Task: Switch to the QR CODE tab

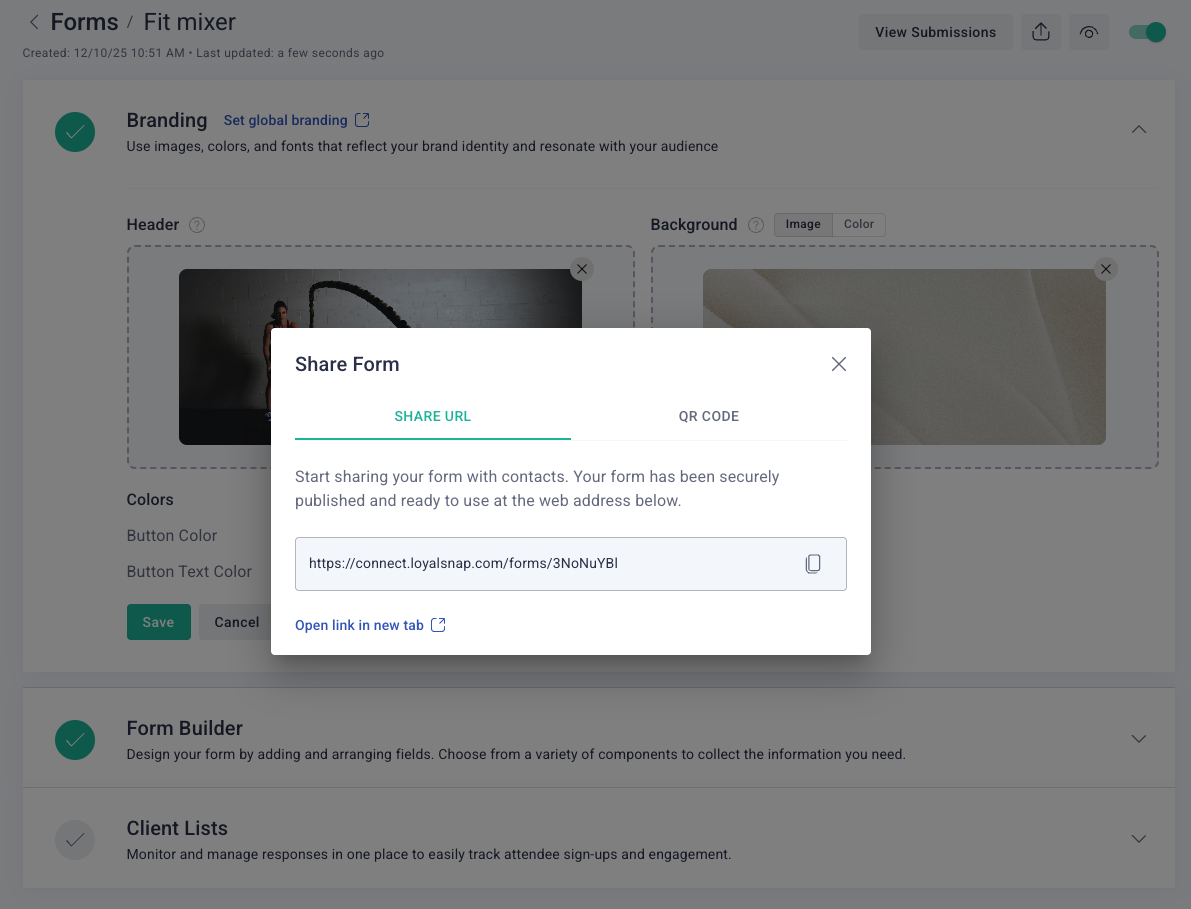Action: [708, 416]
